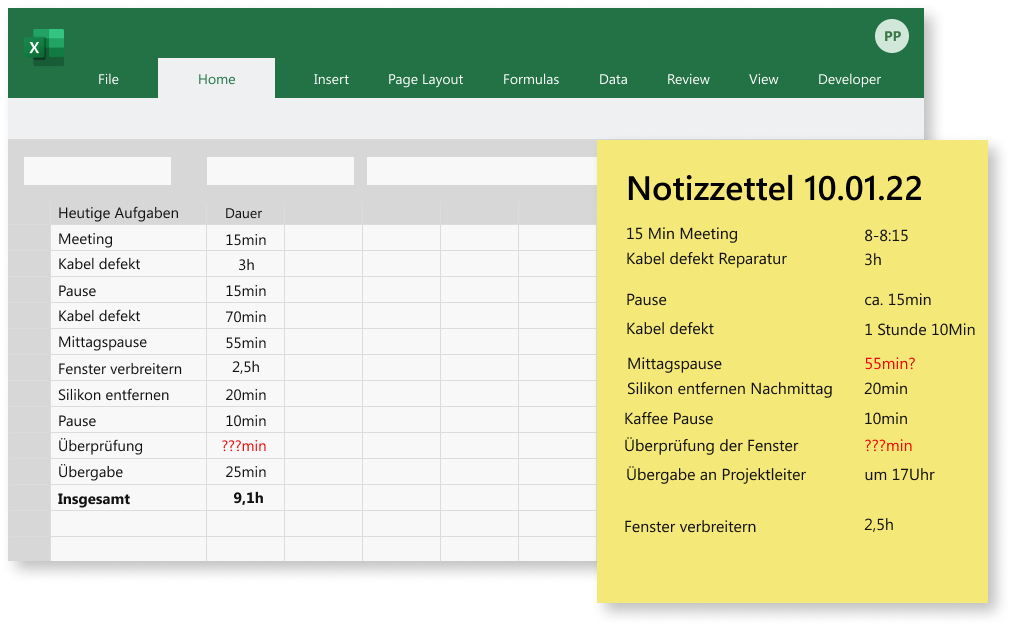Click the 25min cell

click(245, 471)
